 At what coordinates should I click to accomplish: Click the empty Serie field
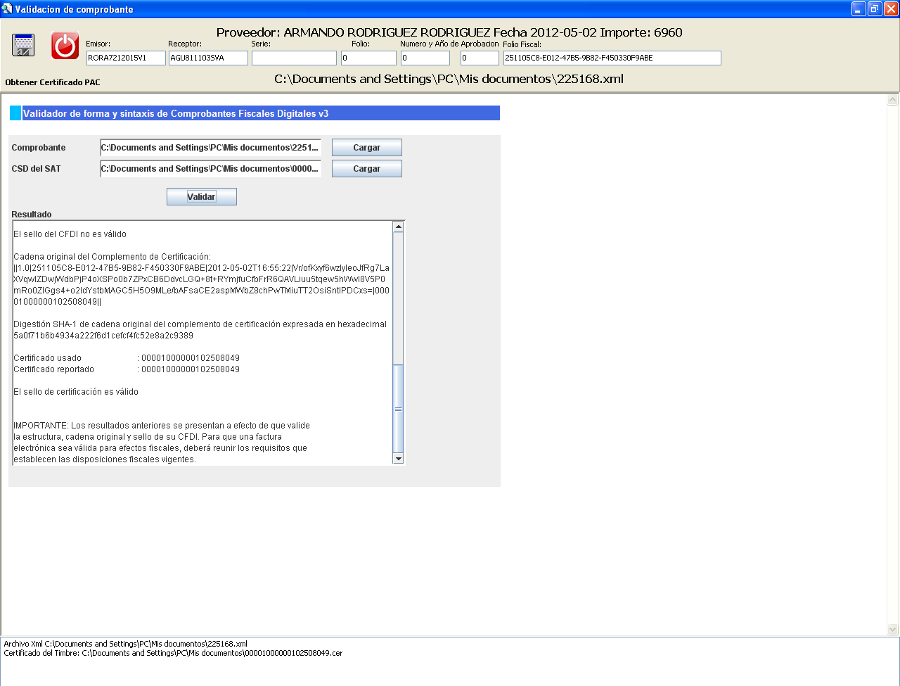tap(293, 58)
